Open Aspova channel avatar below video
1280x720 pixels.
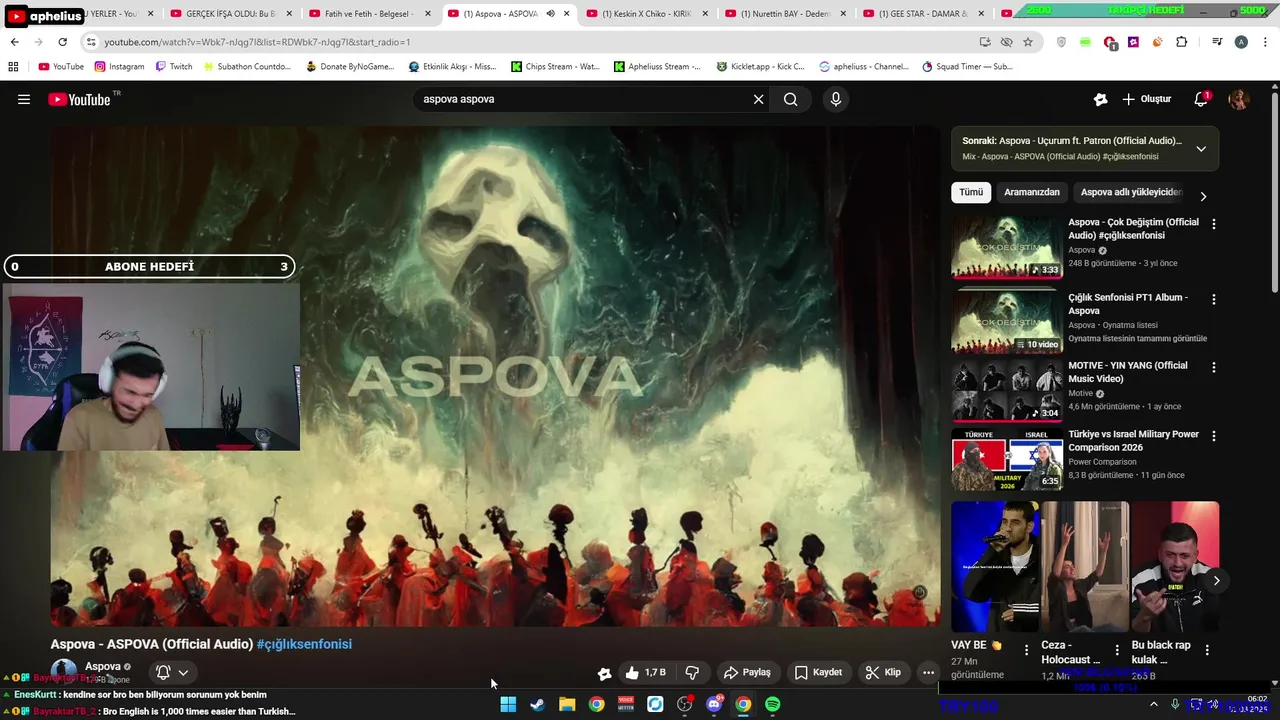point(64,672)
